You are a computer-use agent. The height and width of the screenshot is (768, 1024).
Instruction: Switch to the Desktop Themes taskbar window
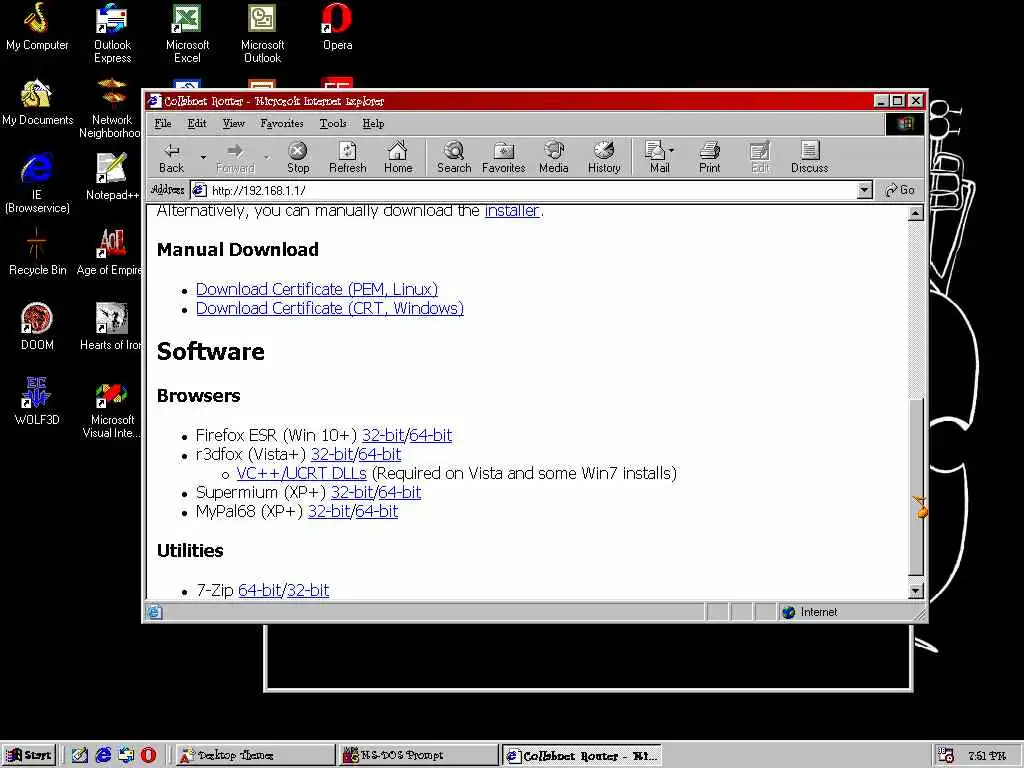[x=255, y=755]
